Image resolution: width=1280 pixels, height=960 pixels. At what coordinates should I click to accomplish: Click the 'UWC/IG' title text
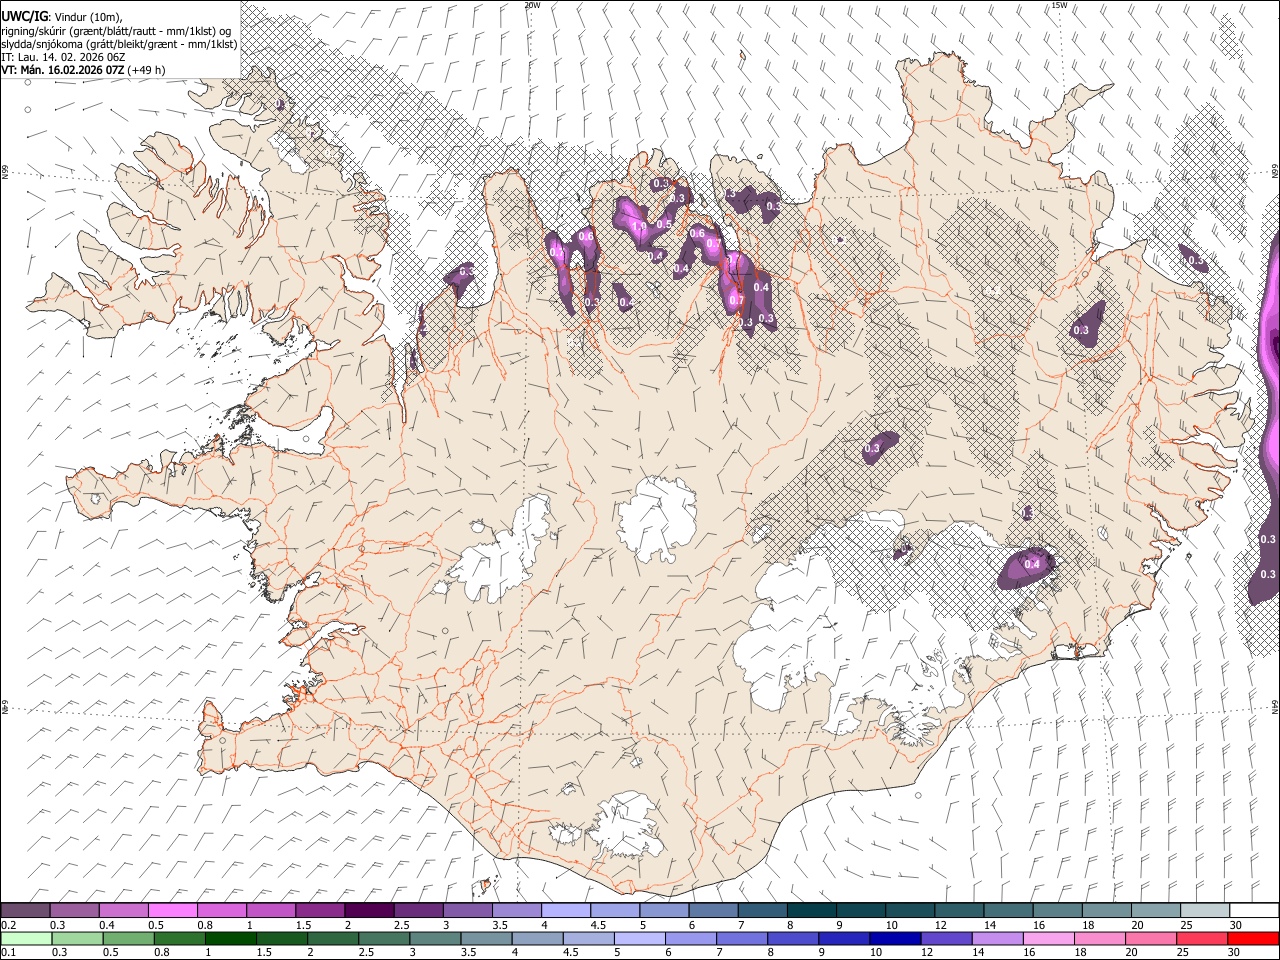23,17
